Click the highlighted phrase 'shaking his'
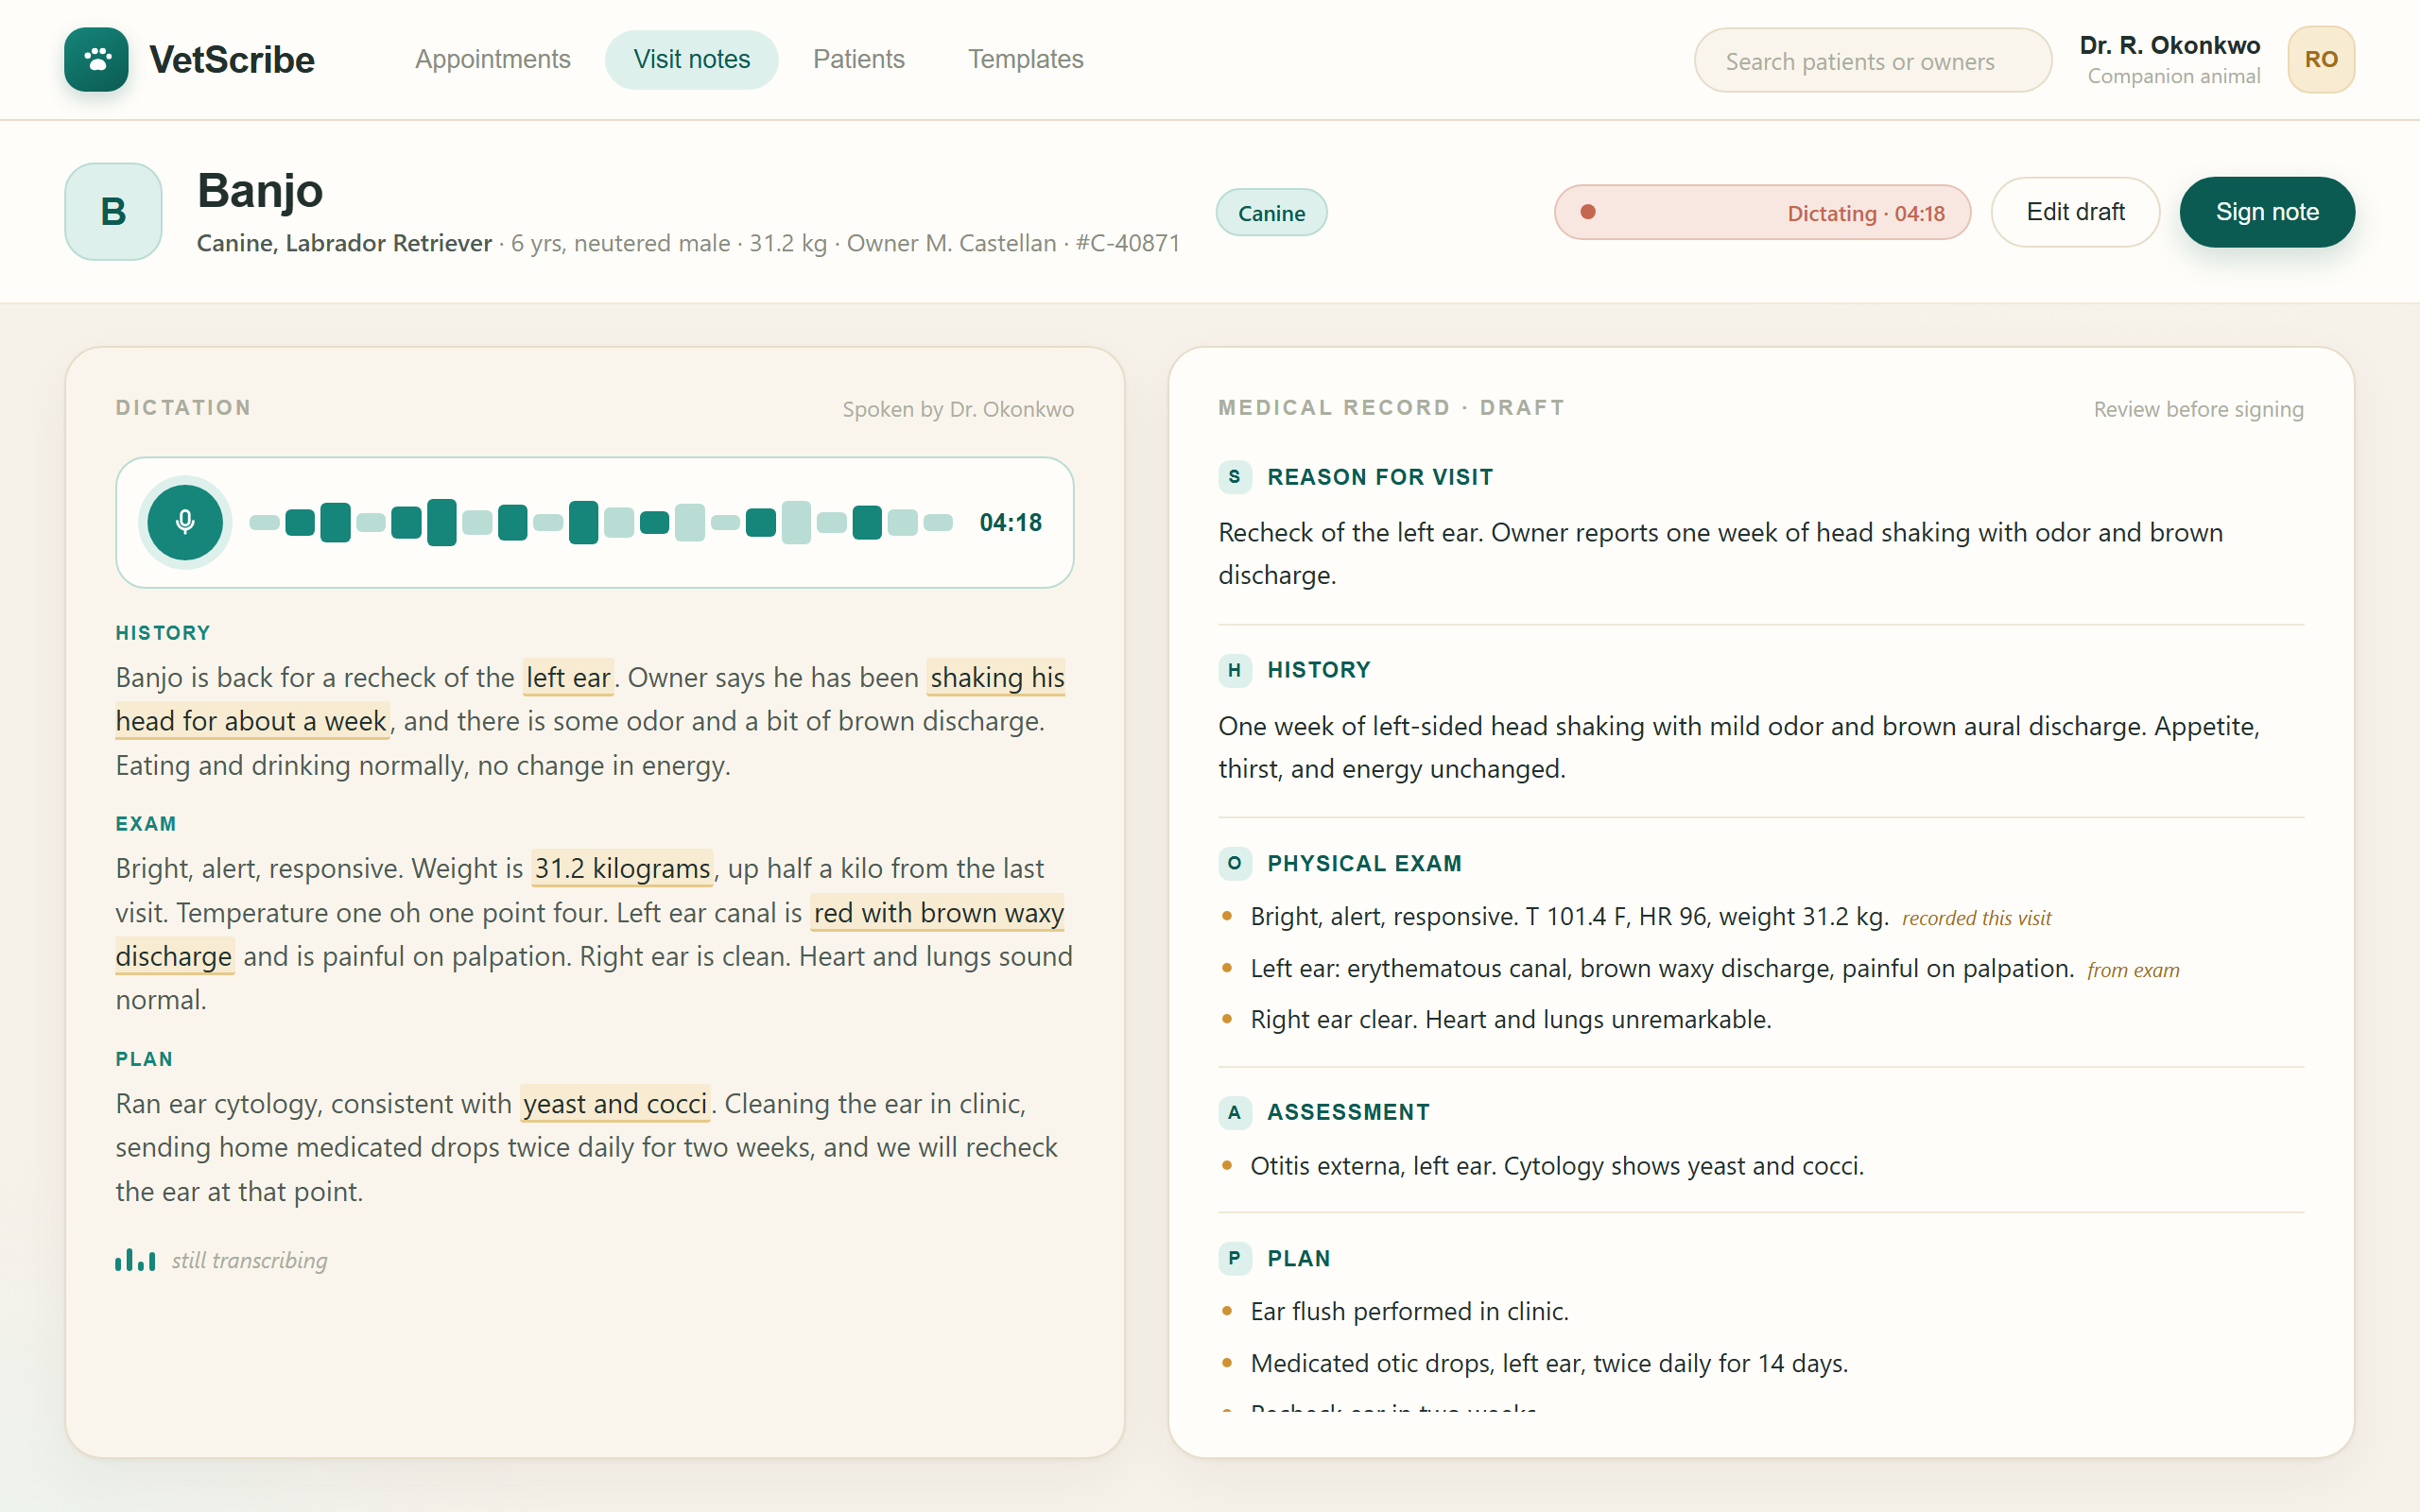Image resolution: width=2420 pixels, height=1512 pixels. click(996, 678)
